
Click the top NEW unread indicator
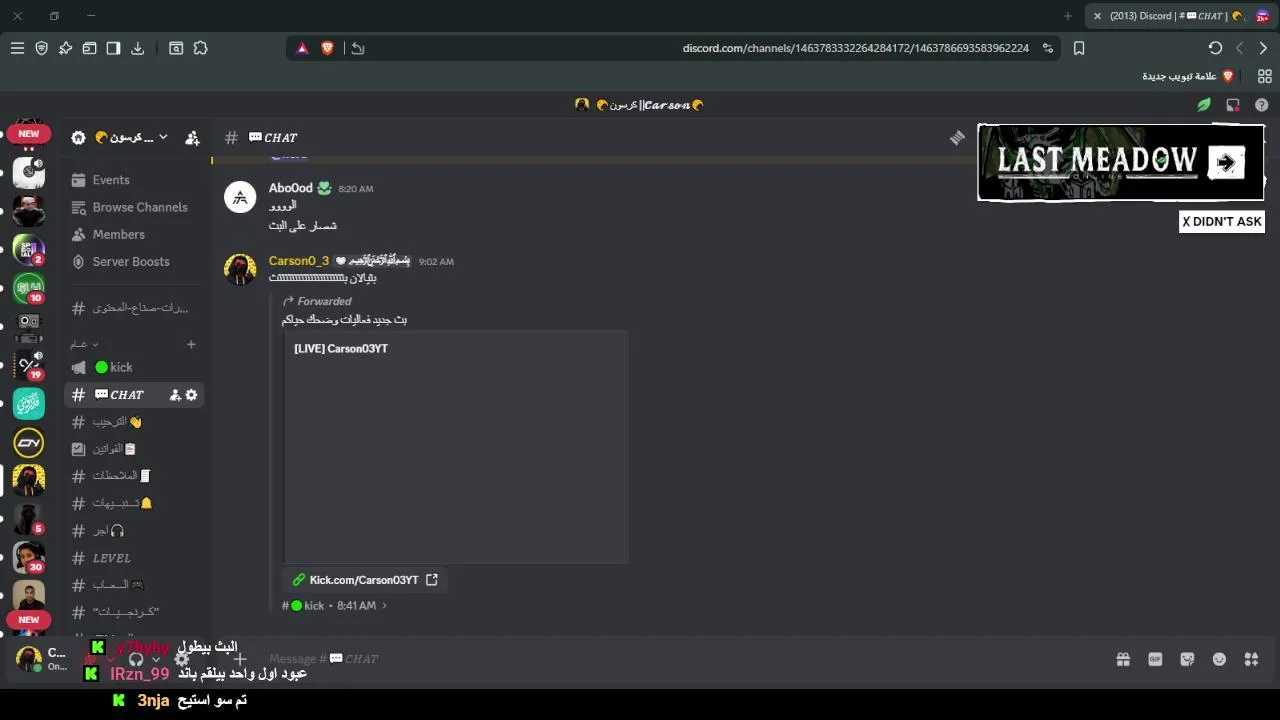point(28,134)
